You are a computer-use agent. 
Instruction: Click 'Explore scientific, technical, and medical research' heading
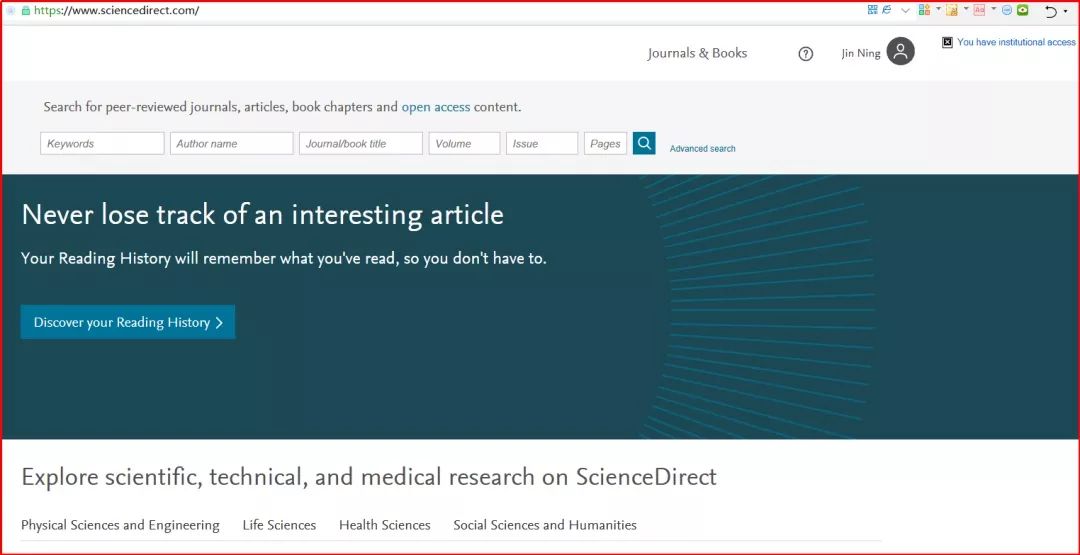[x=368, y=477]
